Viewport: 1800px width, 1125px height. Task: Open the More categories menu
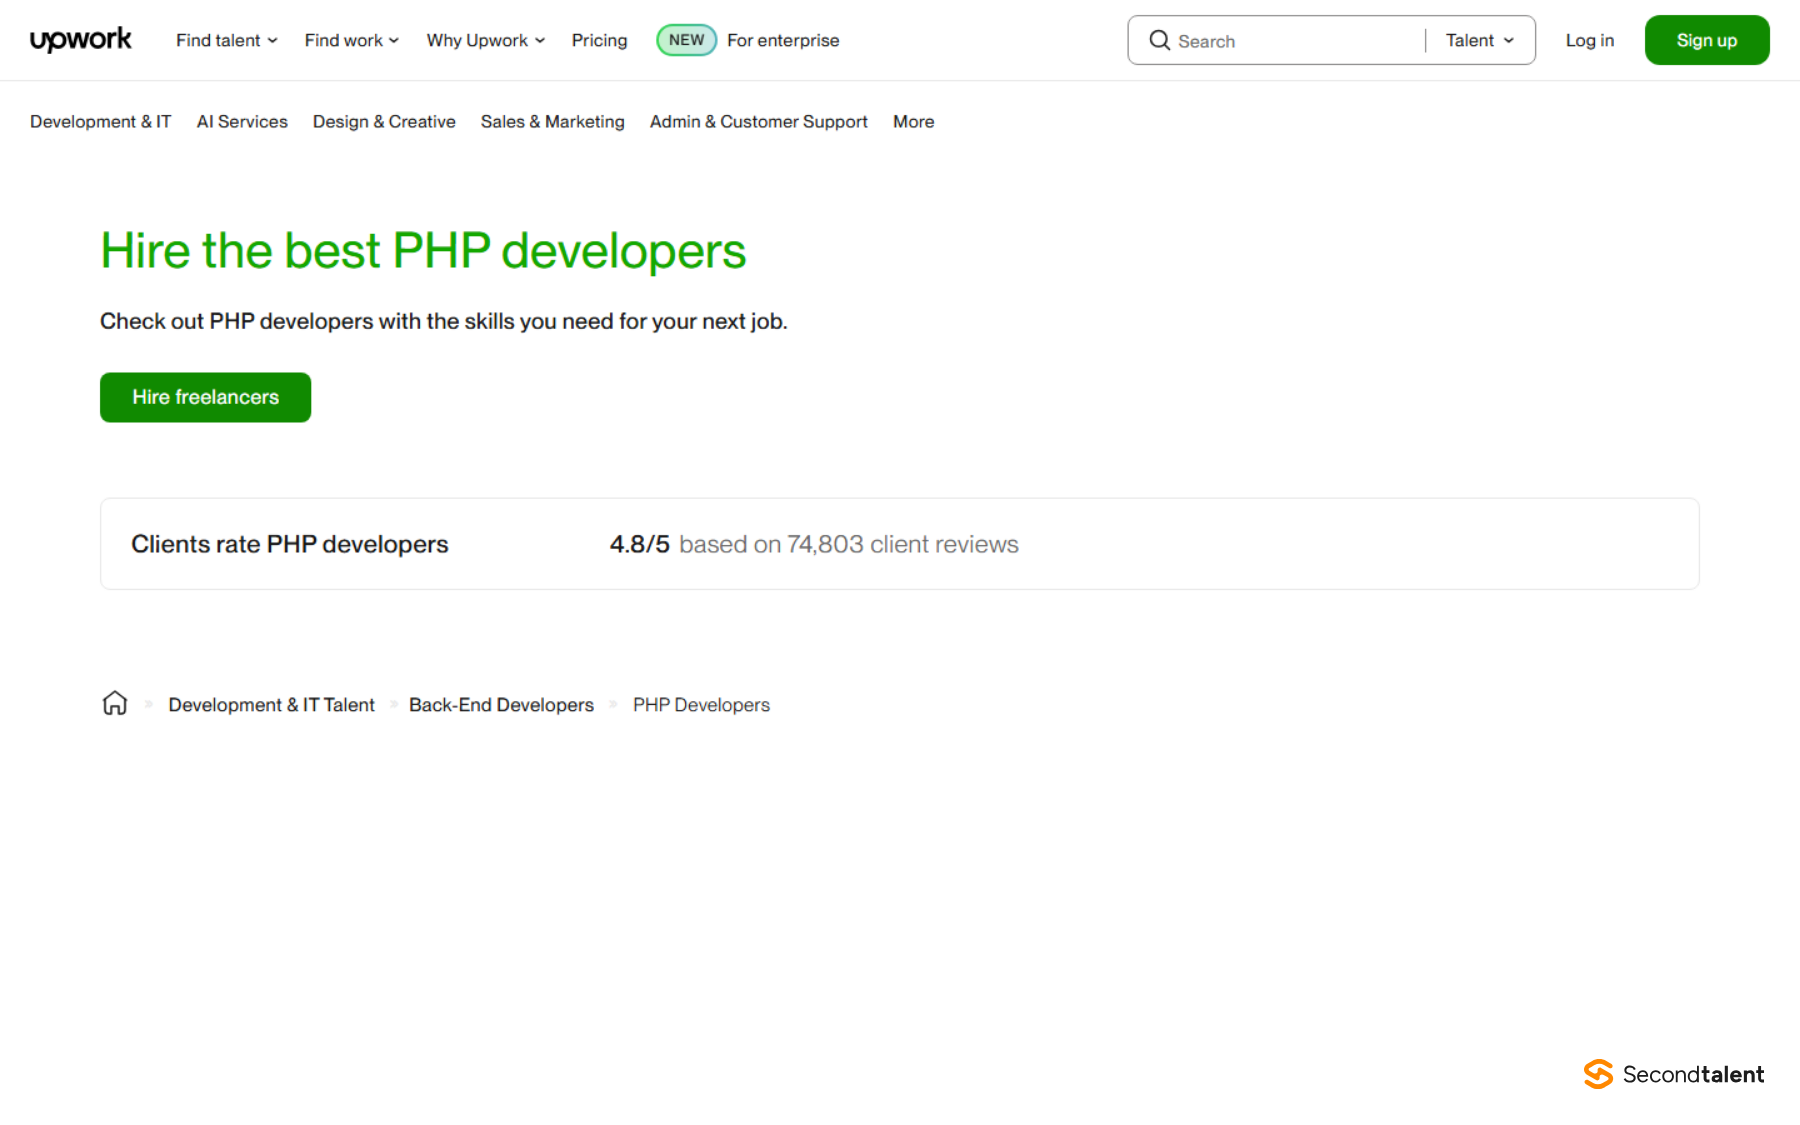pos(913,121)
